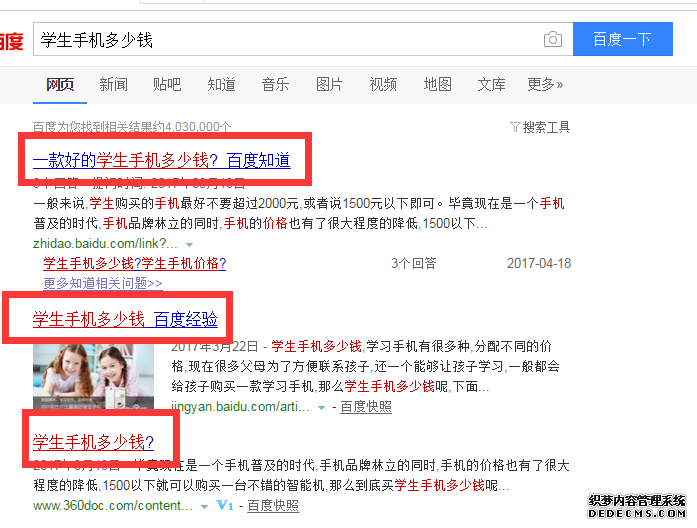The height and width of the screenshot is (528, 697).
Task: Open 搜索工具 filter options
Action: coord(540,128)
